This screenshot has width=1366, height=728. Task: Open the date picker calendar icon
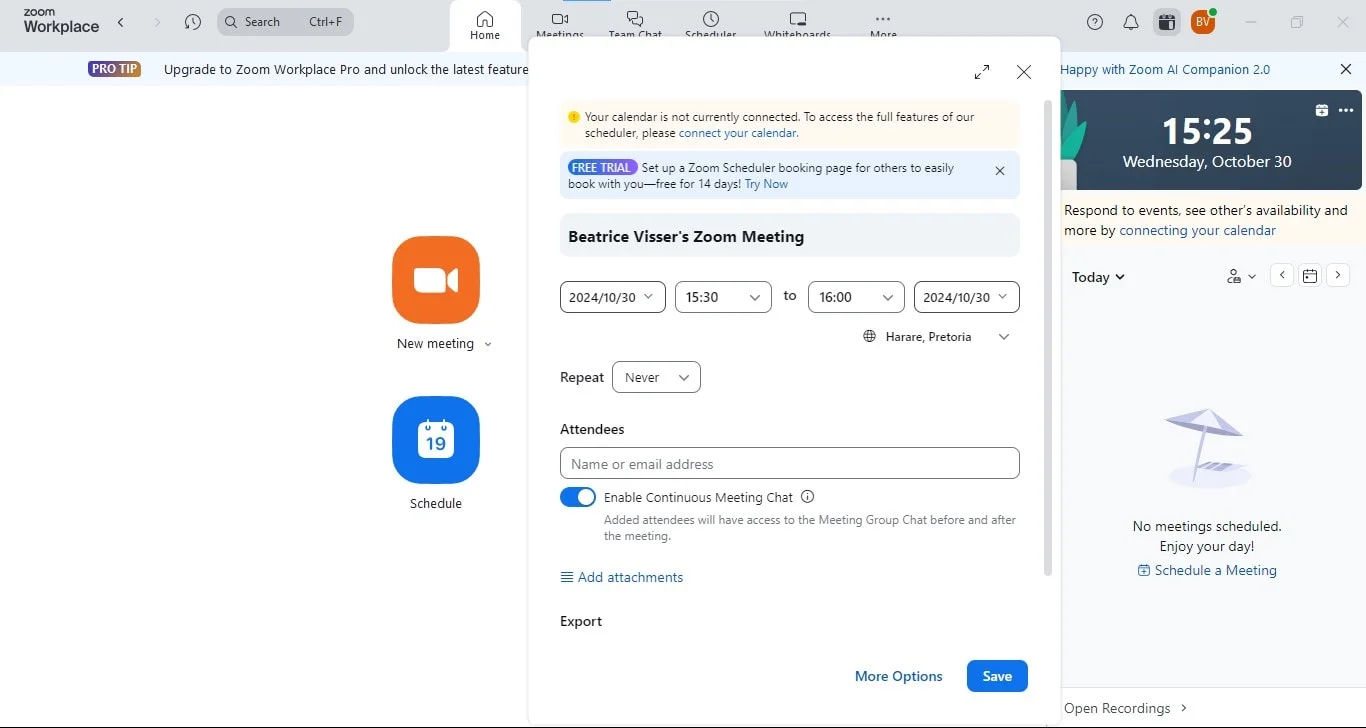[x=1310, y=275]
